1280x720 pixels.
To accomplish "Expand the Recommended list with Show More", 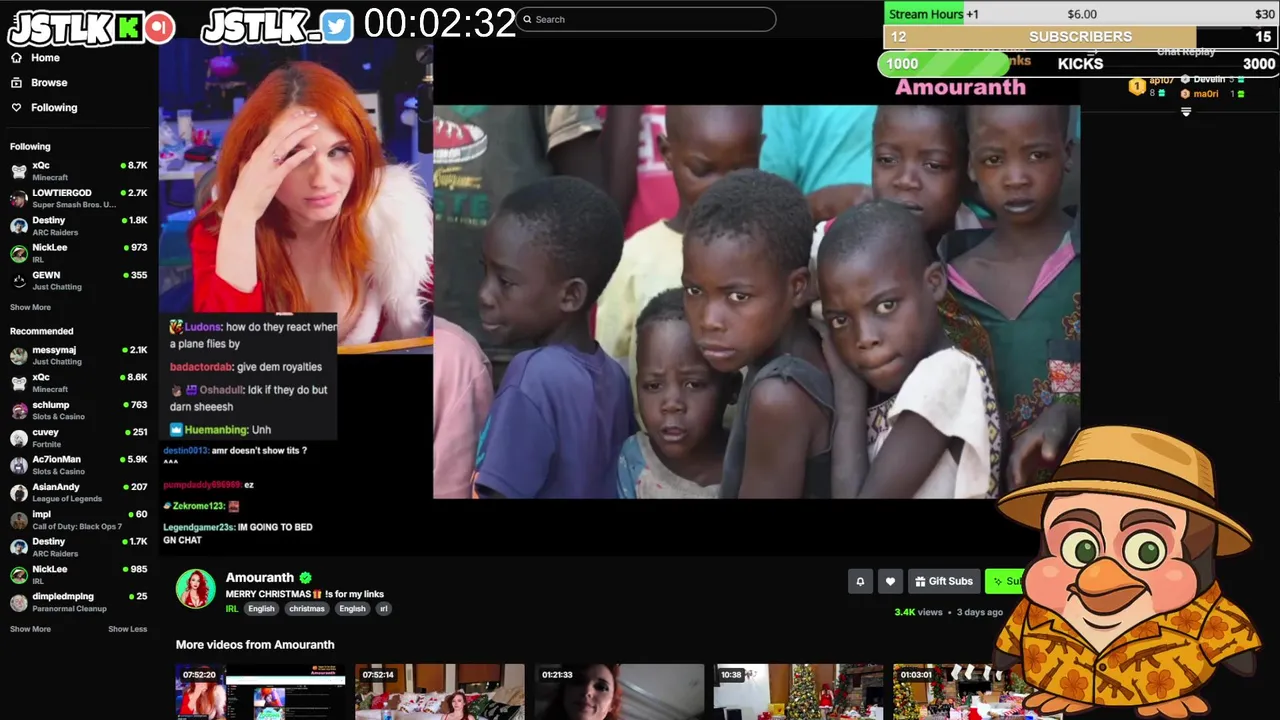I will [30, 629].
